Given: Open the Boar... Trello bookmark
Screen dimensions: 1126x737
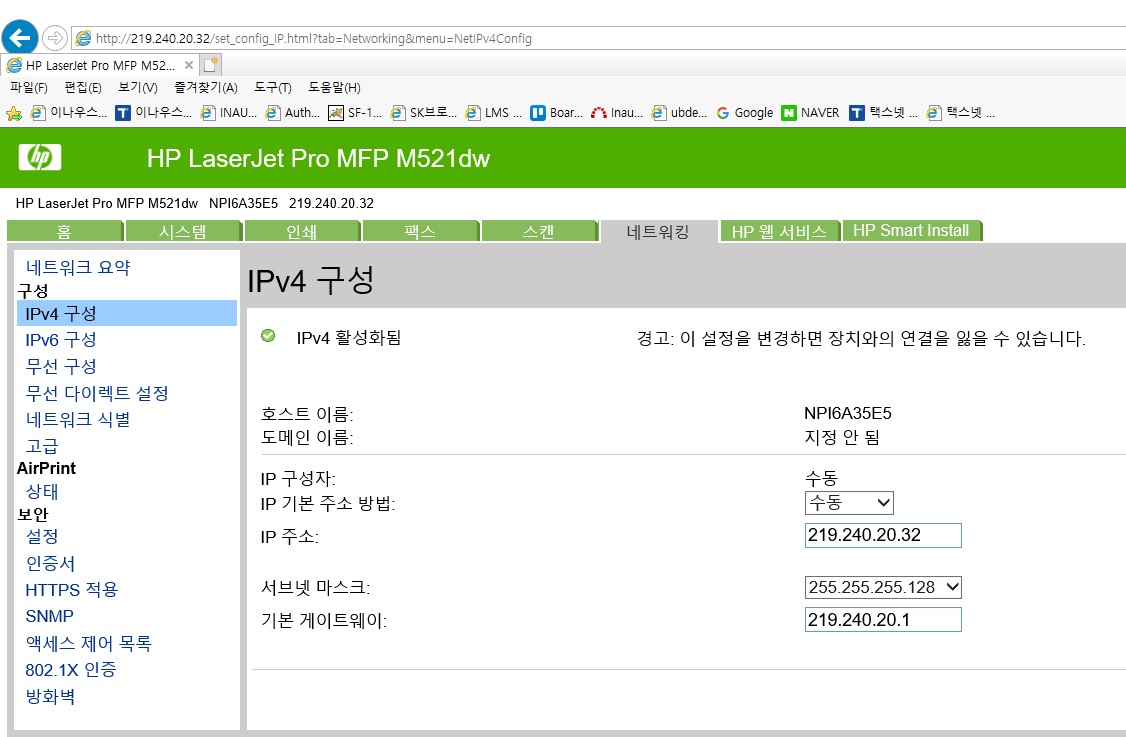Looking at the screenshot, I should coord(557,113).
